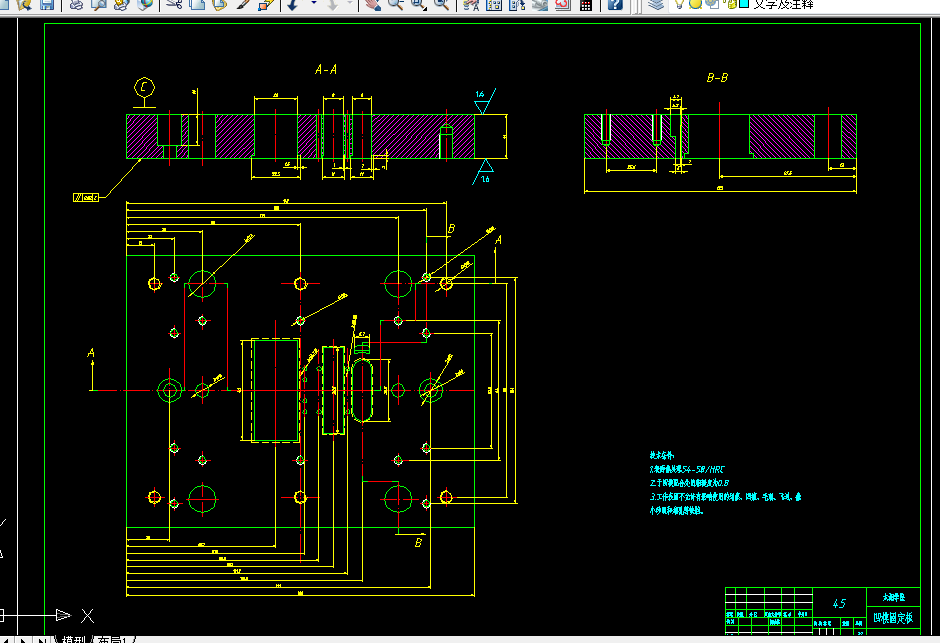Toggle layer freeze sun icon
Screen dimensions: 940x643
(695, 4)
